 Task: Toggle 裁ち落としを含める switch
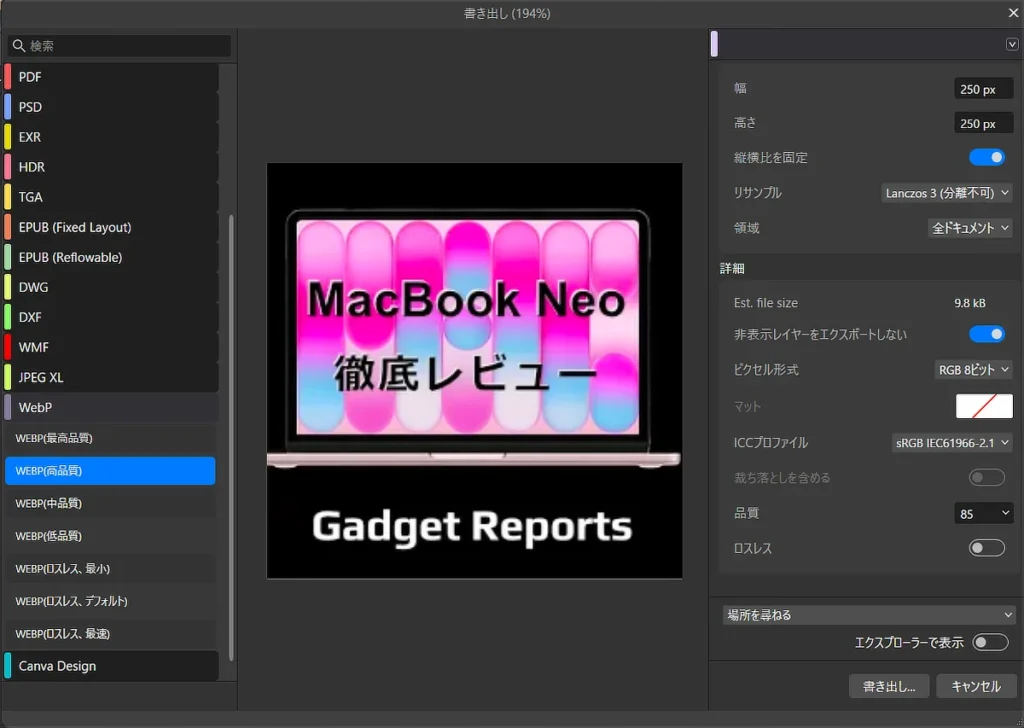pos(987,477)
